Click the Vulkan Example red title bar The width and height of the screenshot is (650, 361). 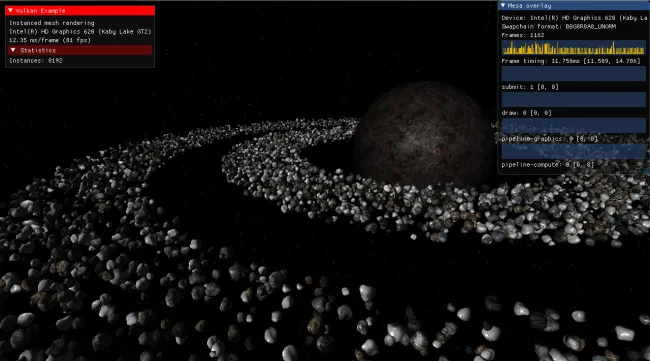(80, 11)
